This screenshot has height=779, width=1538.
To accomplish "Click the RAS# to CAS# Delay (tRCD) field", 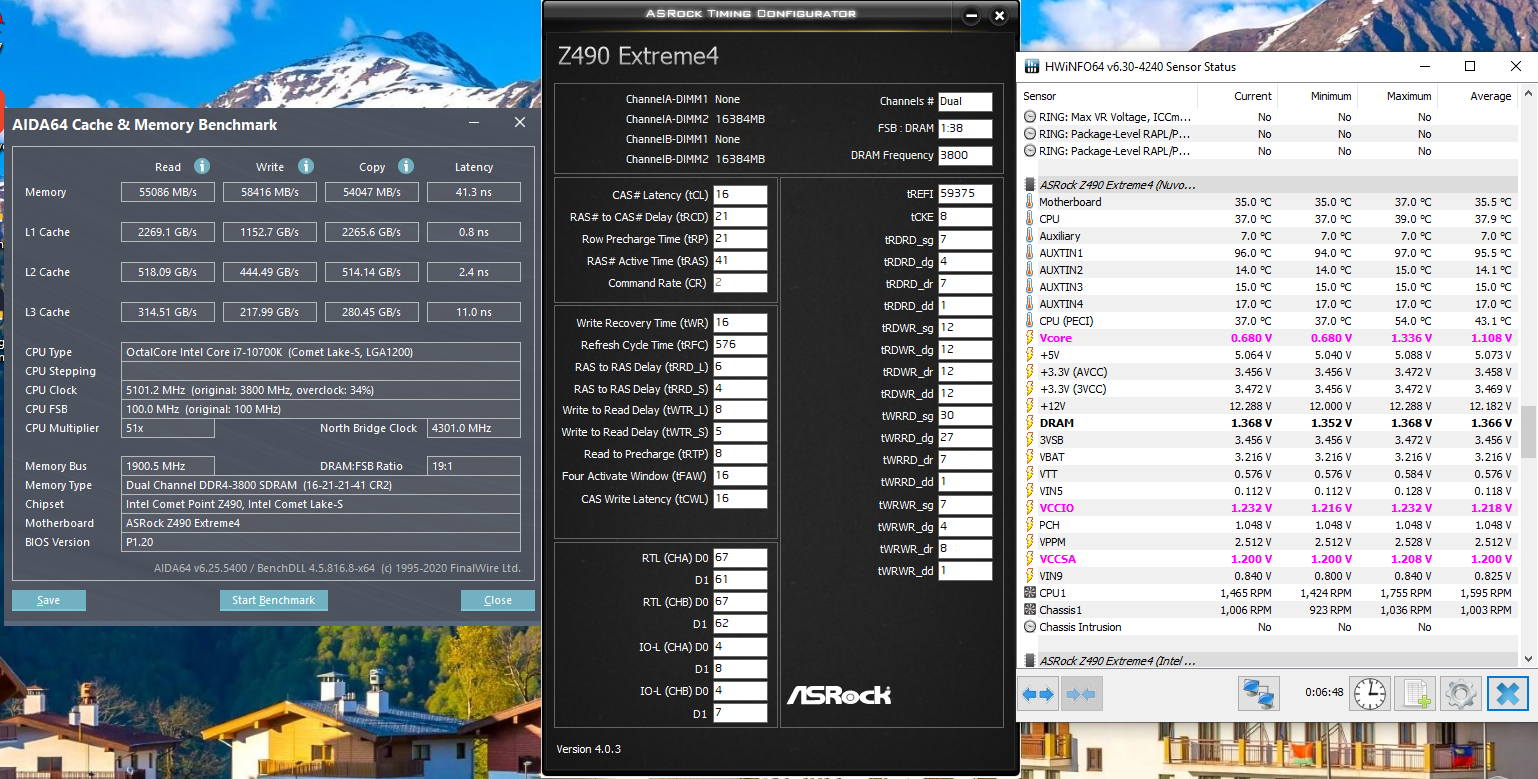I will (740, 217).
